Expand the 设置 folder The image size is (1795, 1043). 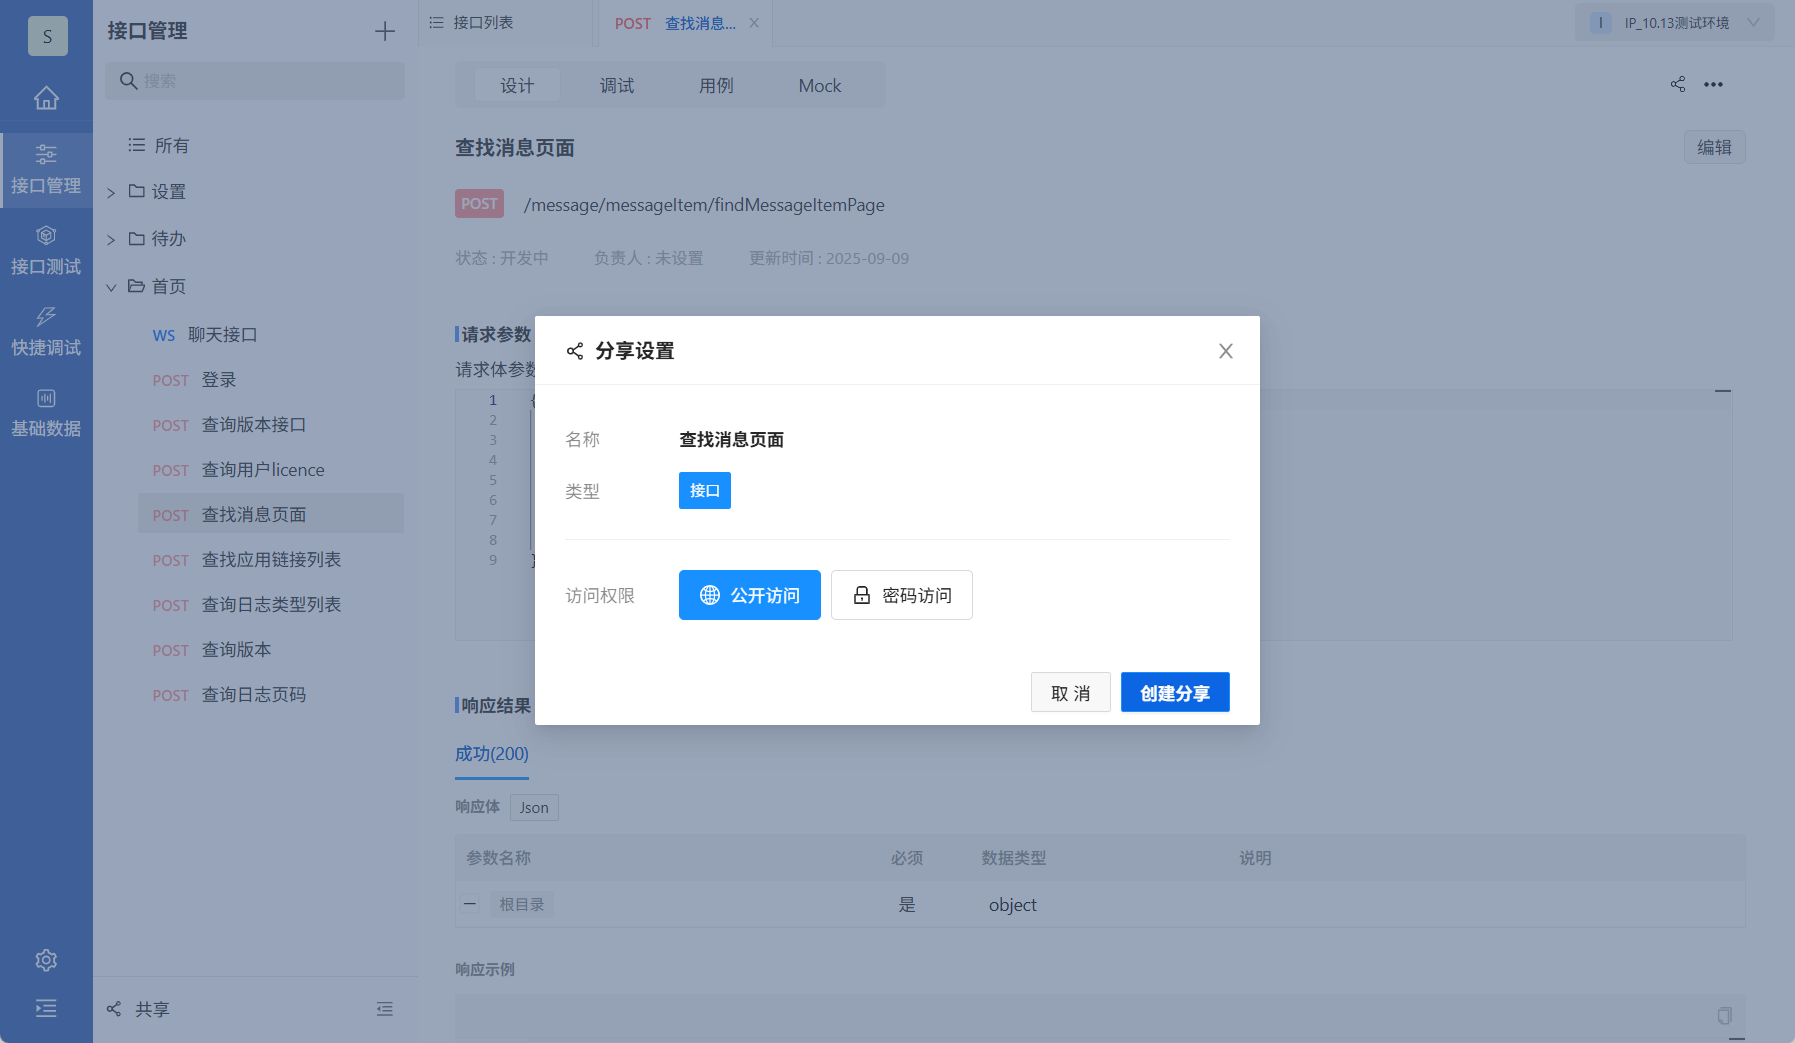tap(111, 191)
